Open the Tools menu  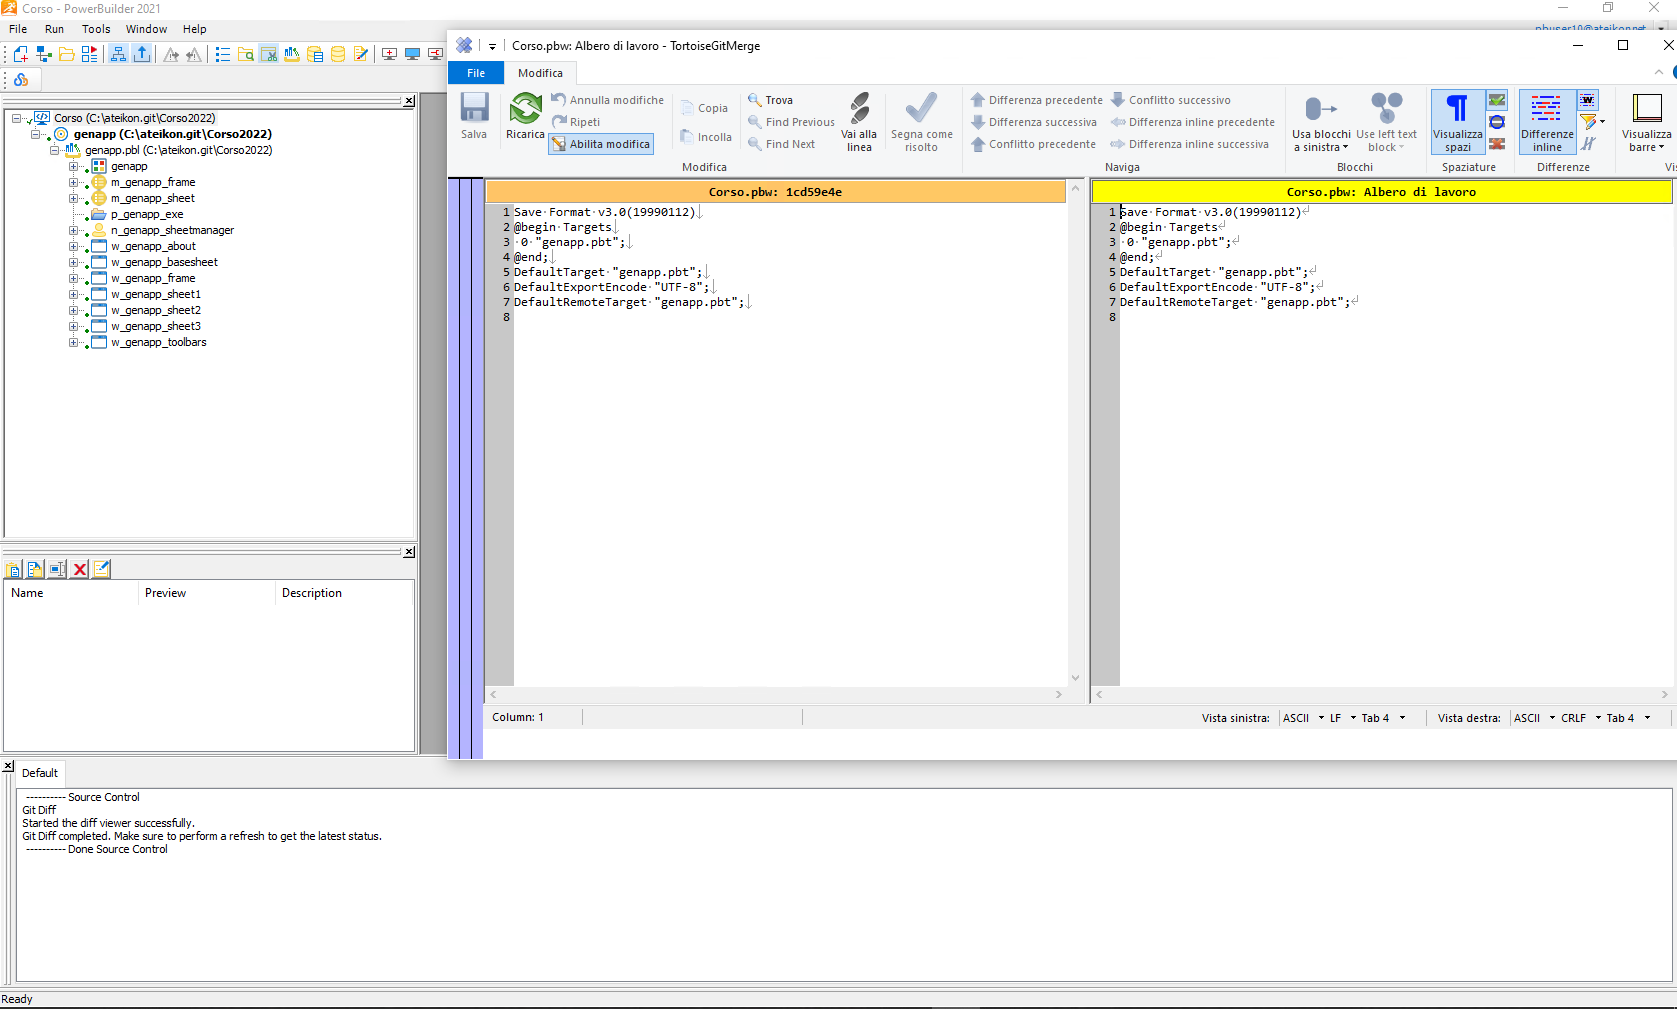pyautogui.click(x=96, y=29)
